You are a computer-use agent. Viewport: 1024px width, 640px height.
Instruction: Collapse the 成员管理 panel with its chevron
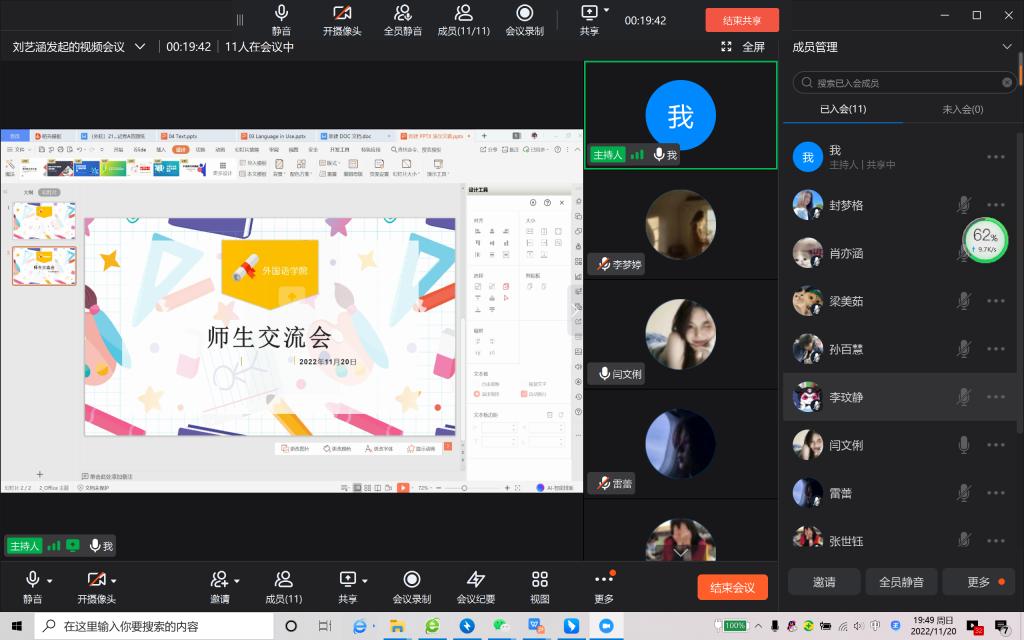pos(1007,47)
